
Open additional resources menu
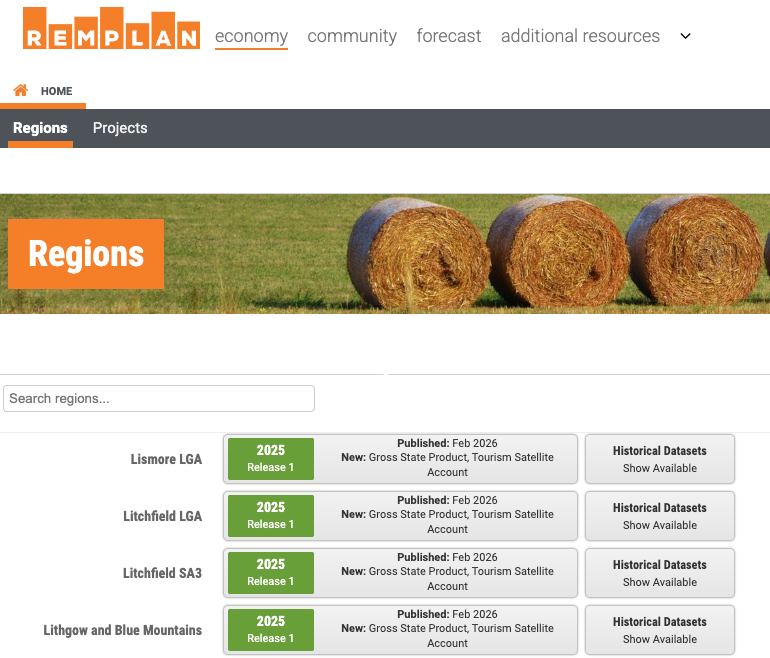[580, 36]
